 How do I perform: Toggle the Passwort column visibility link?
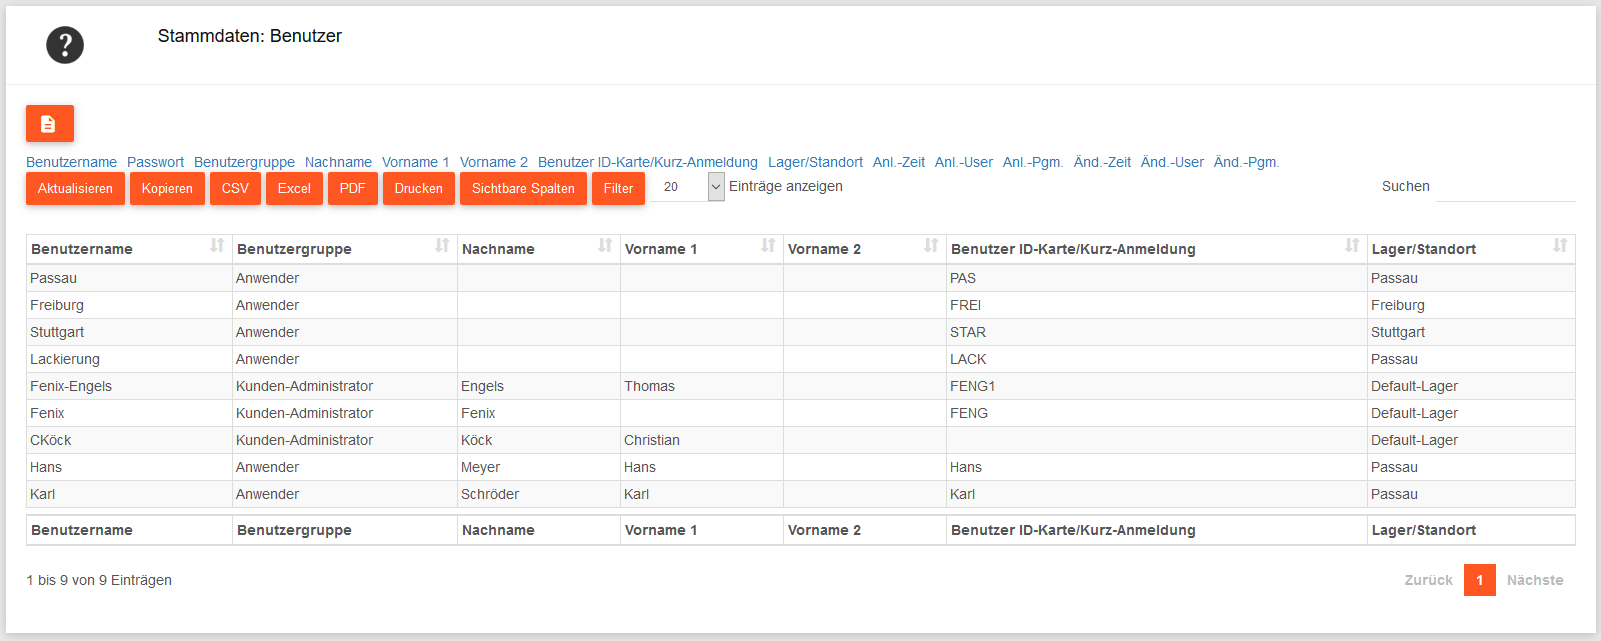(155, 162)
